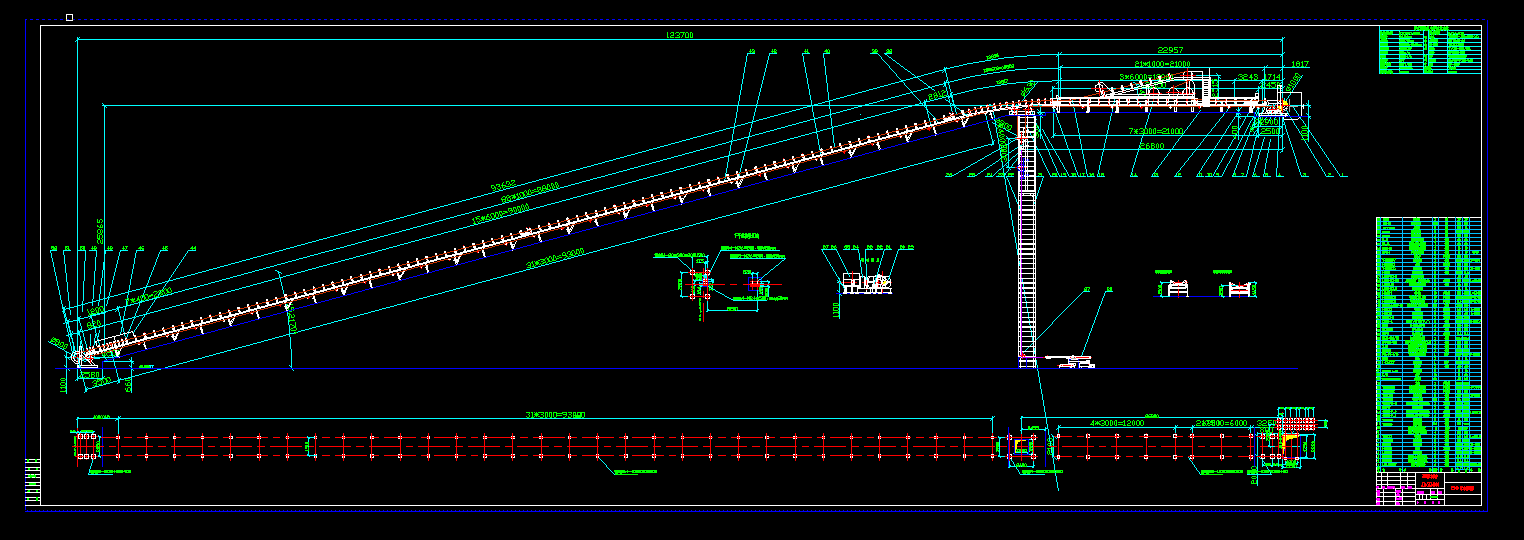Click the green parts list table
Image resolution: width=1524 pixels, height=540 pixels.
[1428, 340]
